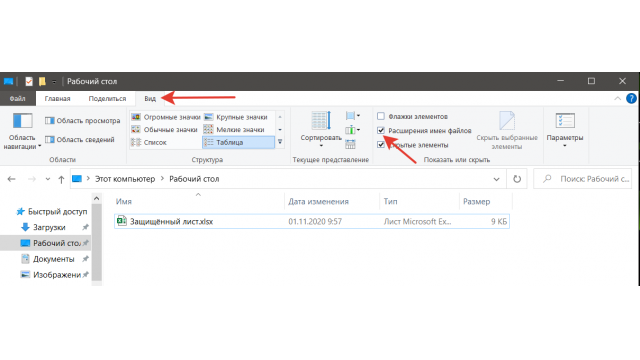Toggle Скрытые элементы checkbox

point(381,145)
